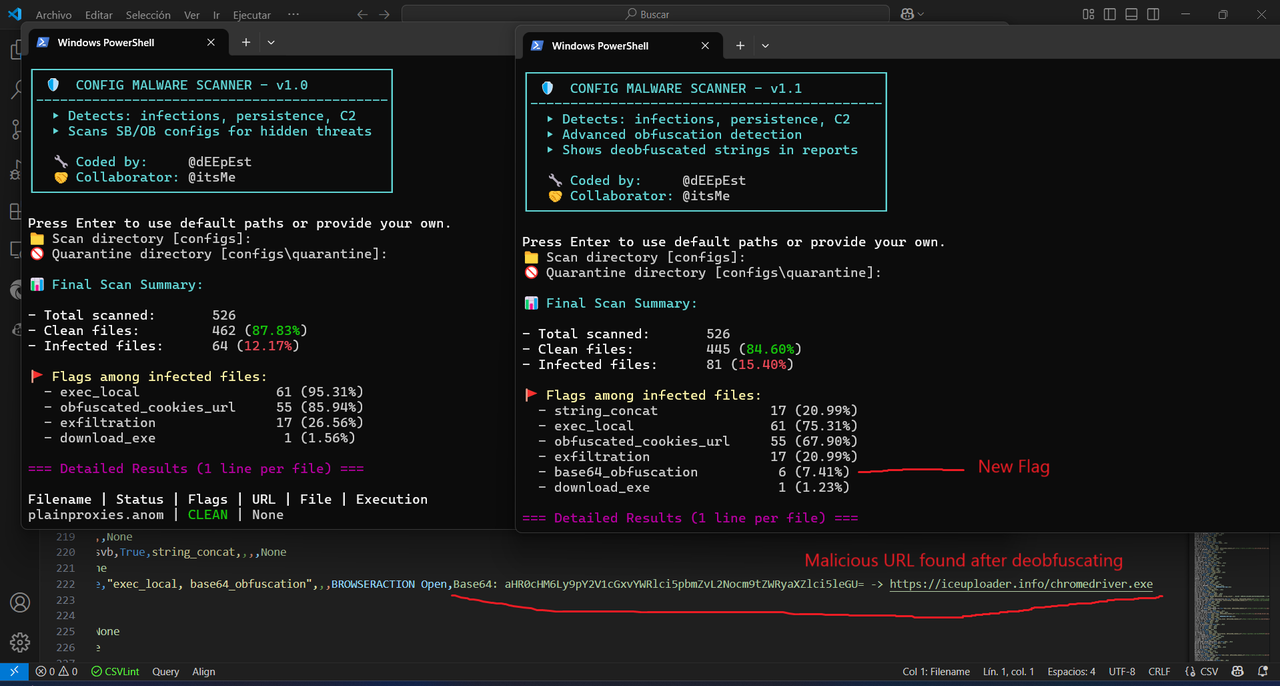The width and height of the screenshot is (1280, 686).
Task: Change line endings via CRLF item
Action: [x=1159, y=672]
